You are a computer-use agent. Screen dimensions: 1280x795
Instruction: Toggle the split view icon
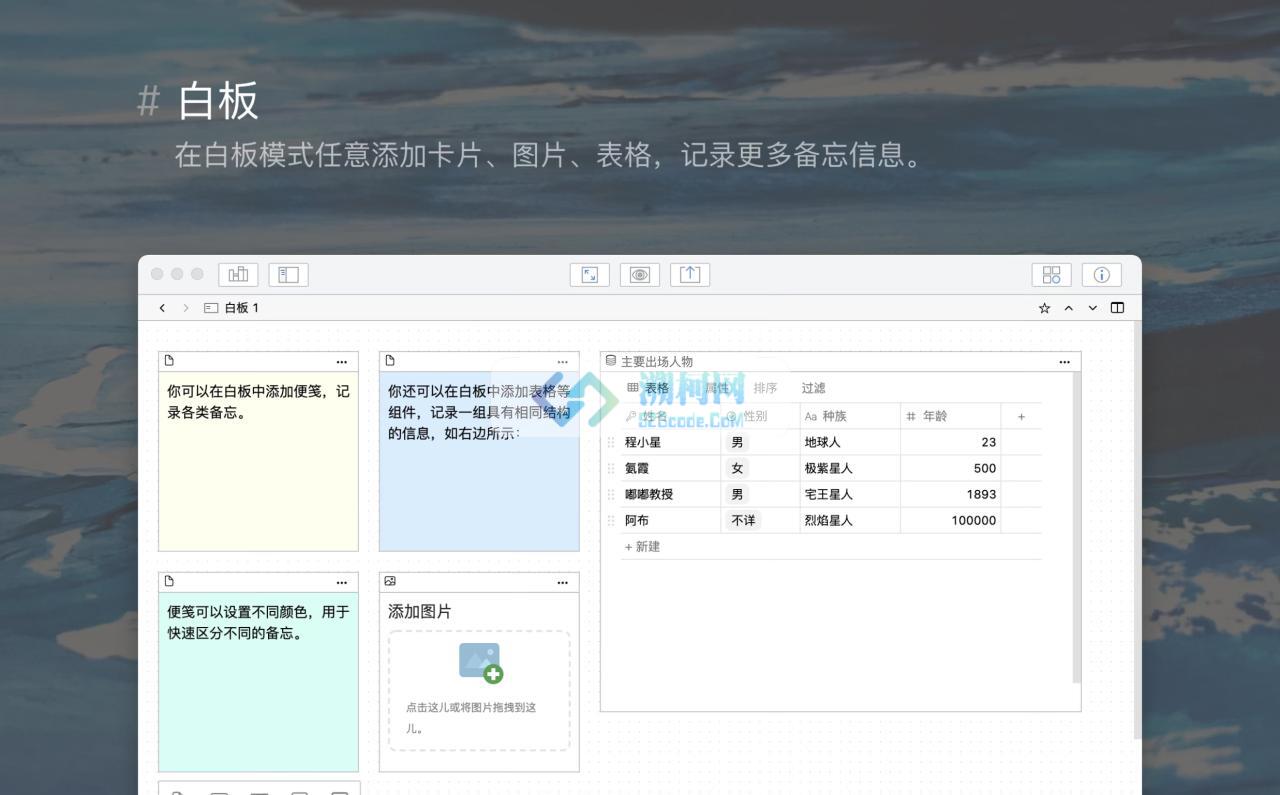pos(1117,308)
